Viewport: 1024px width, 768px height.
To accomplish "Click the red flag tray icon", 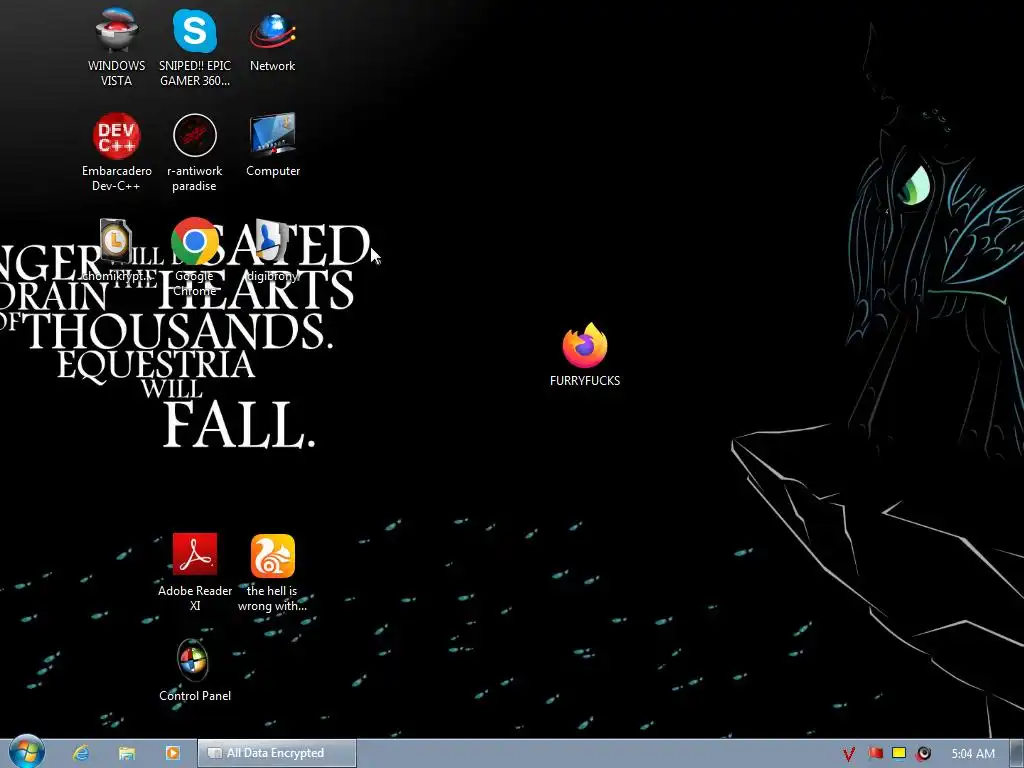I will pos(875,753).
